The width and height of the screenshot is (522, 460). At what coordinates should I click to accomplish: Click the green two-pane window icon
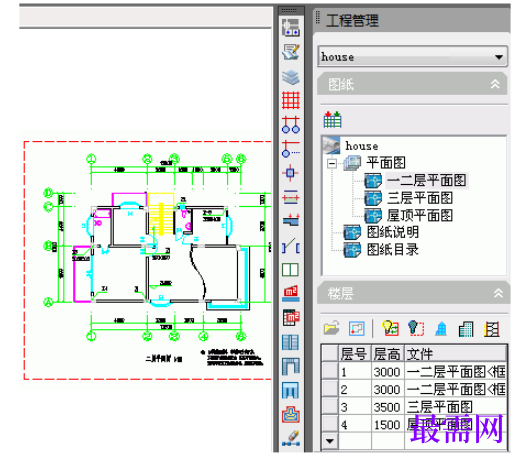pyautogui.click(x=290, y=270)
